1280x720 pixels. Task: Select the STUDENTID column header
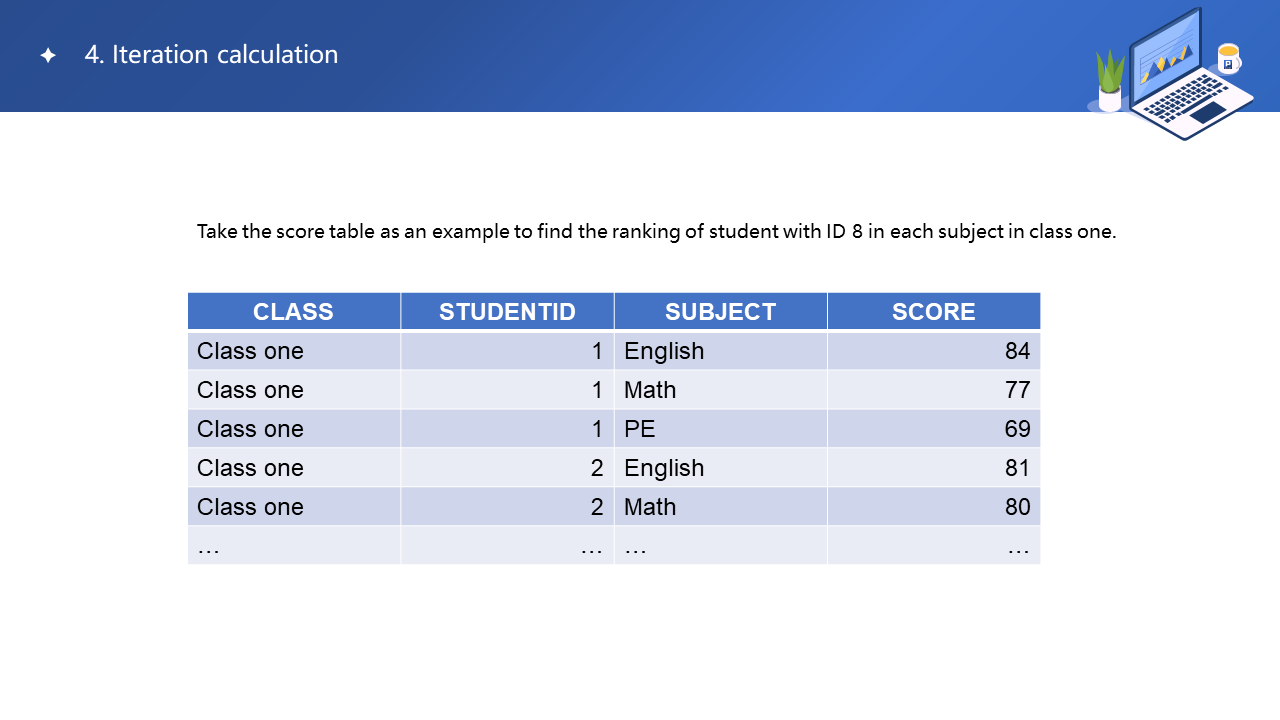[507, 312]
